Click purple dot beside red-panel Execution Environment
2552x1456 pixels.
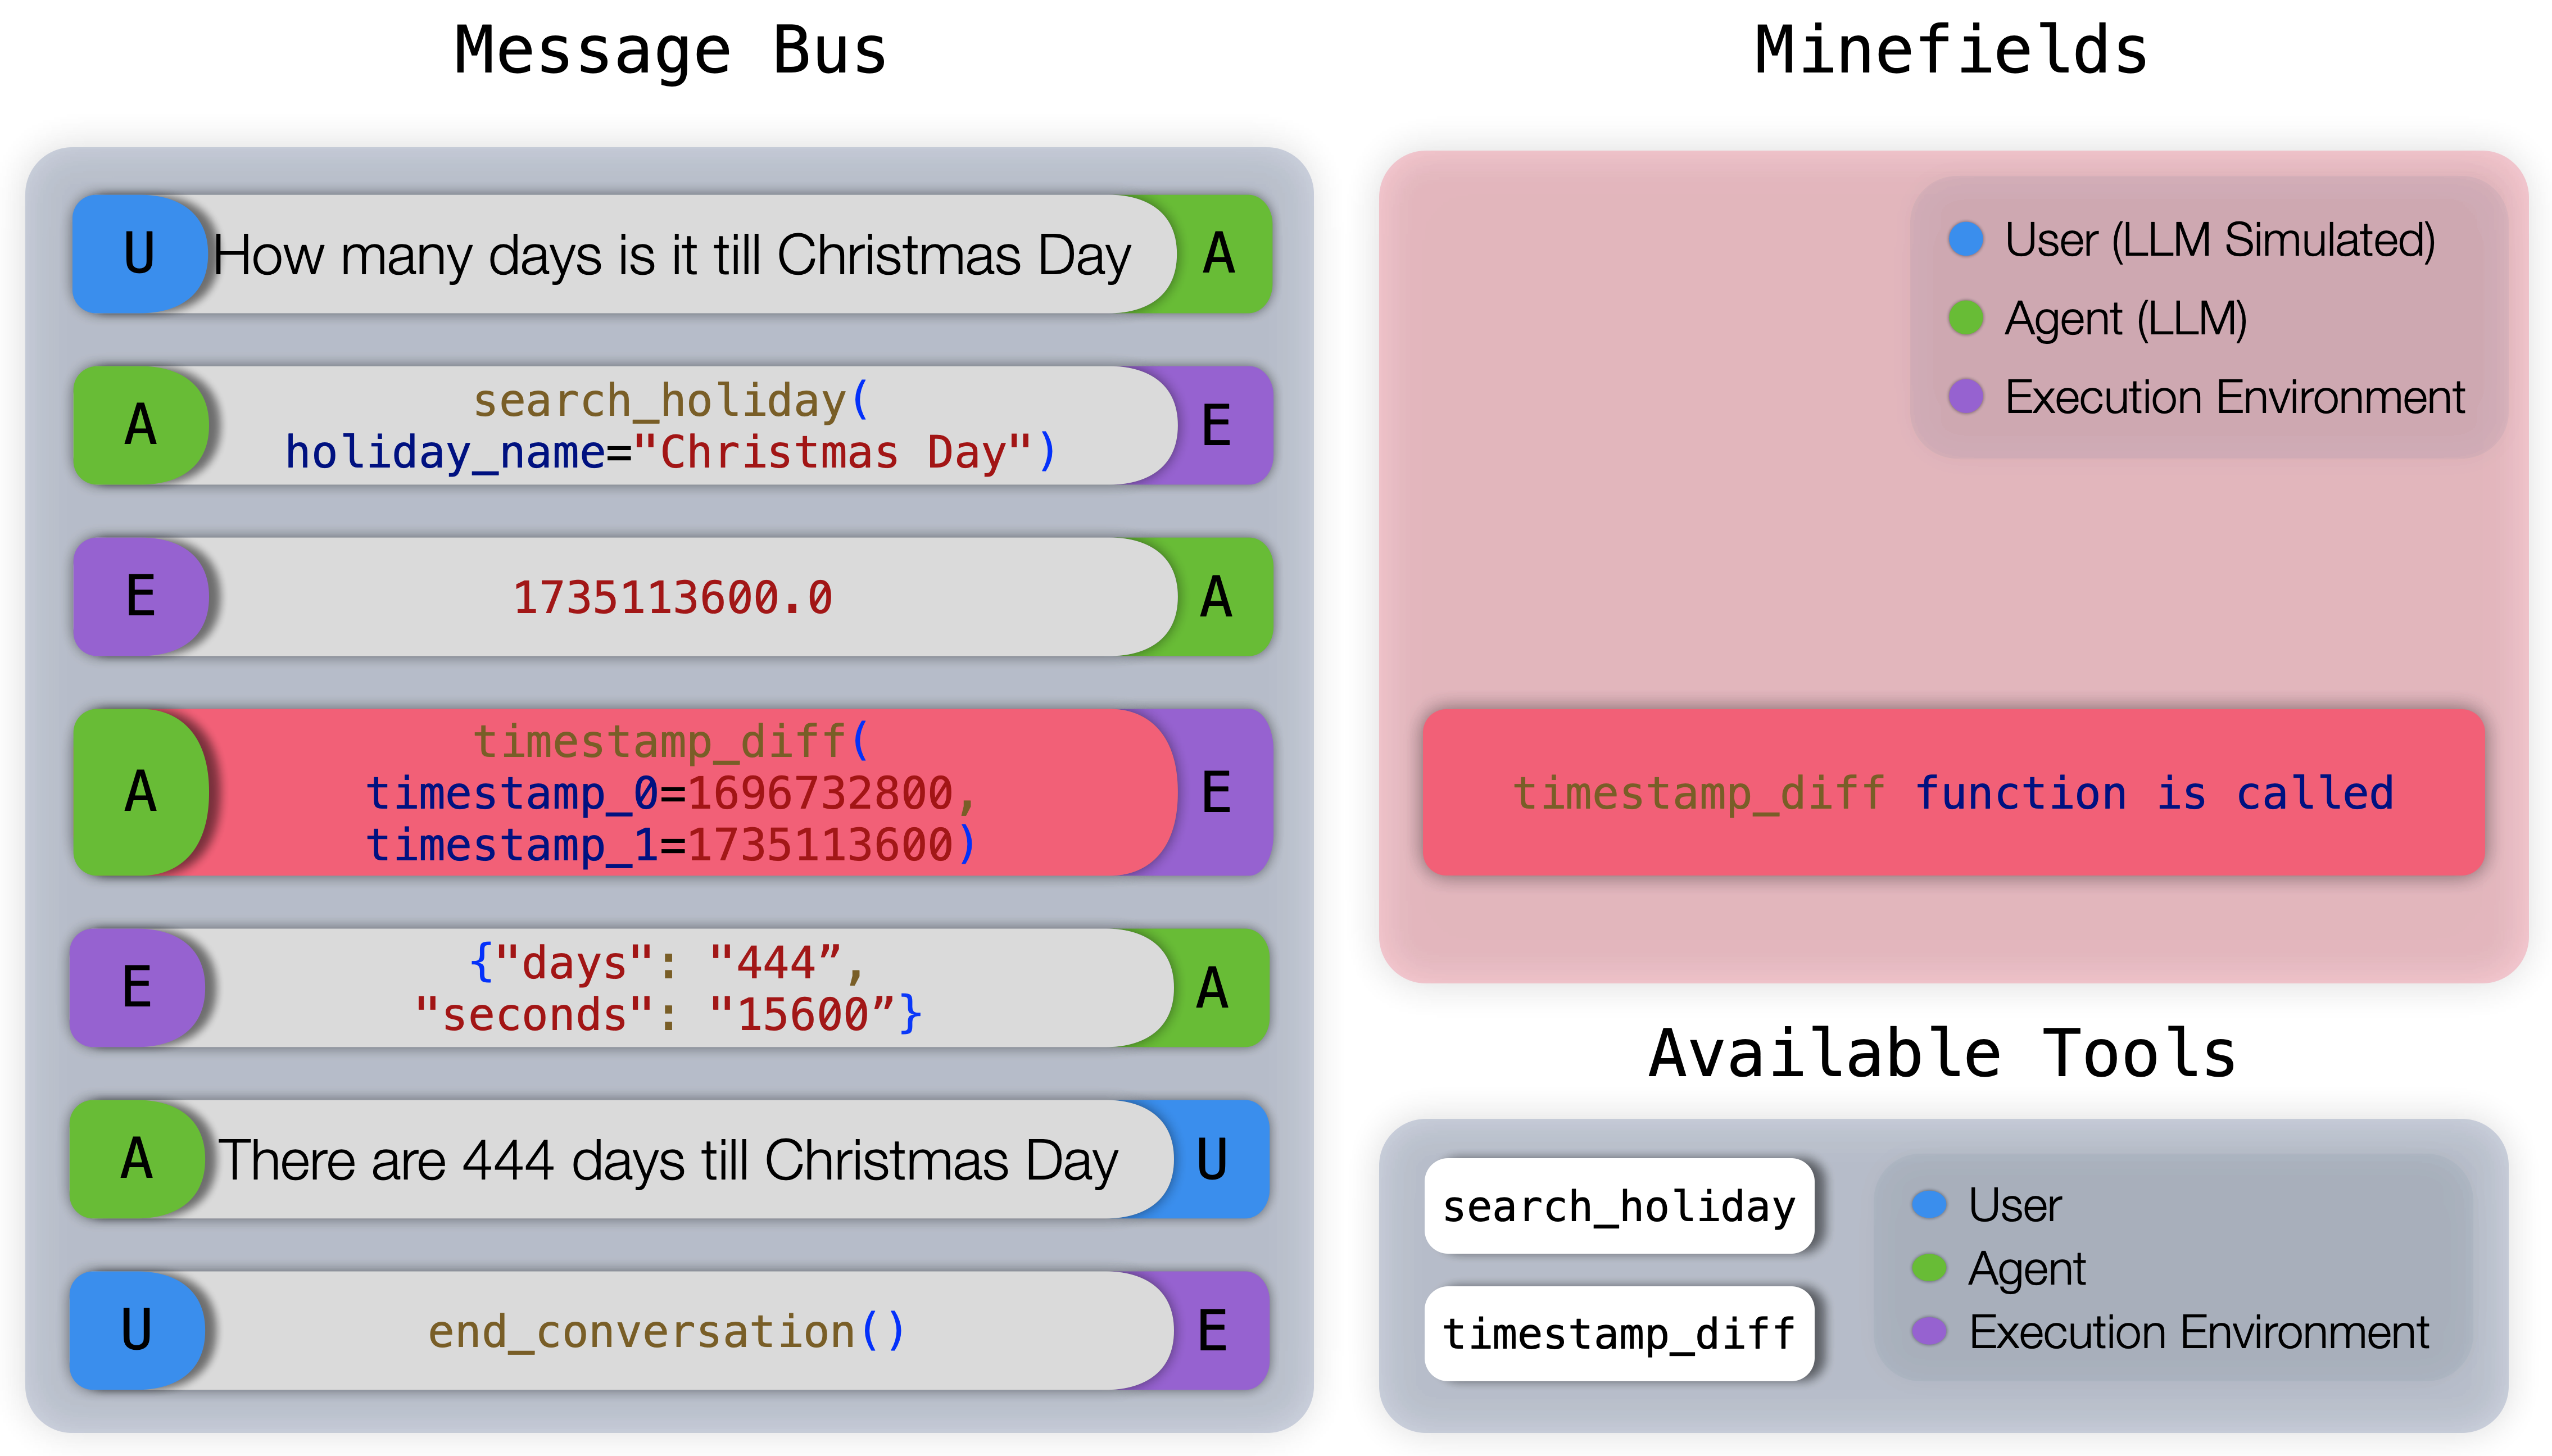click(1965, 397)
